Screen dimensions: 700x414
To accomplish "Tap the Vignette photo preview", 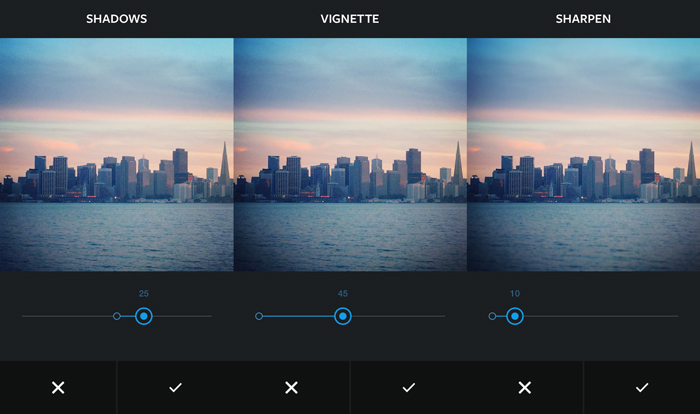I will (x=350, y=154).
